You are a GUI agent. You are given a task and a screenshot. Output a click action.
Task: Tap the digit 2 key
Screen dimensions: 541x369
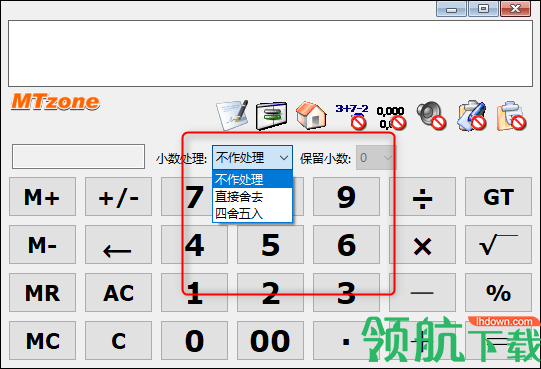tap(270, 293)
